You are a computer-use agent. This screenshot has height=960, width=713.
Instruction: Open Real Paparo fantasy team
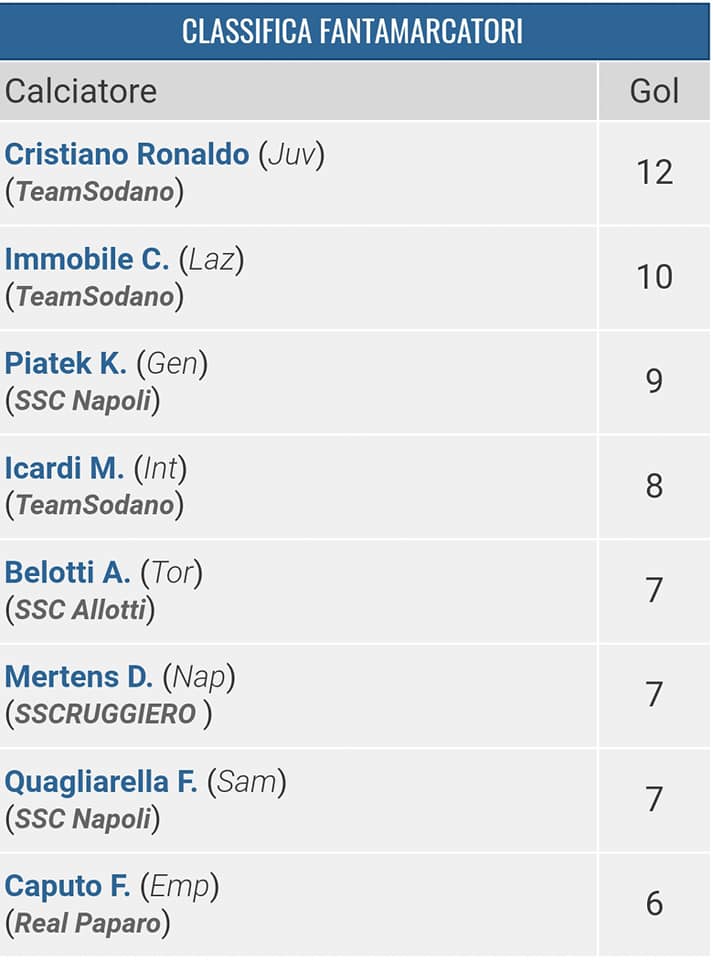point(88,923)
